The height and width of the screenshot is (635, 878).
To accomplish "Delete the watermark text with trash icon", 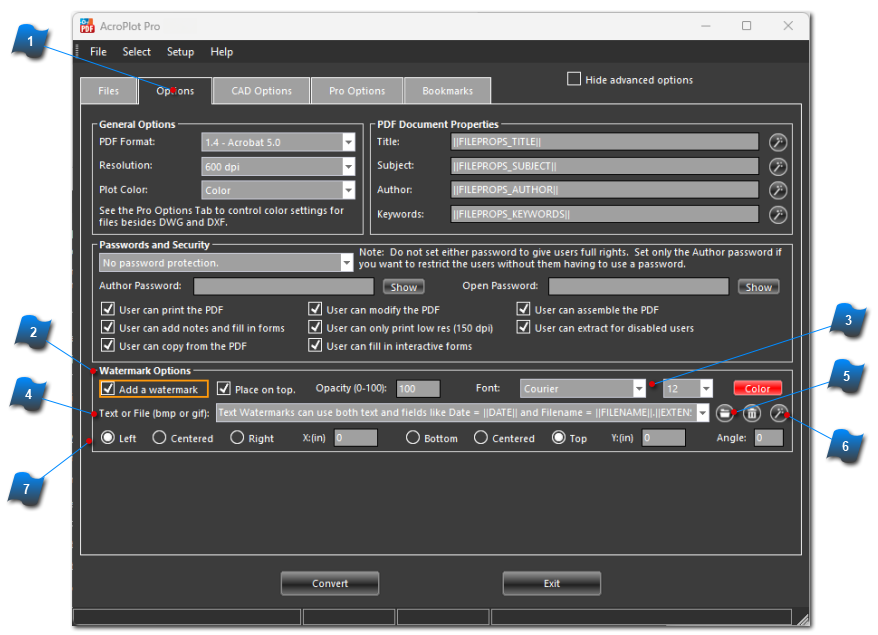I will [751, 413].
